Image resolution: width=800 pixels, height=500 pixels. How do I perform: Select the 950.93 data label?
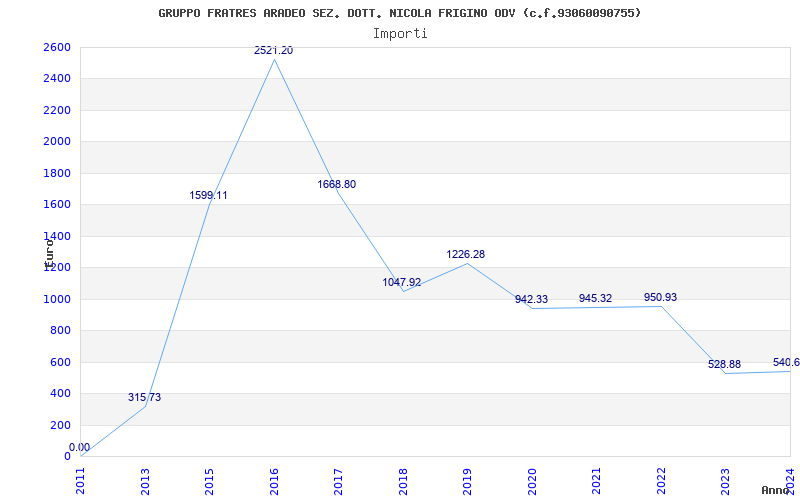660,297
